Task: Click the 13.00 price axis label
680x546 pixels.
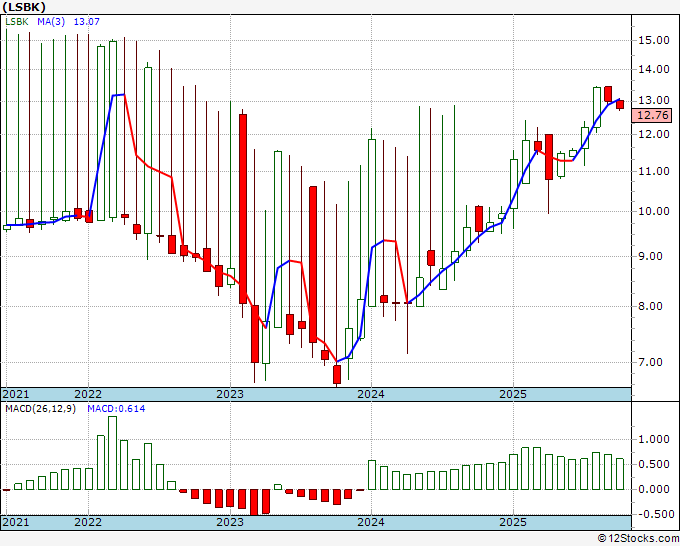Action: click(654, 100)
